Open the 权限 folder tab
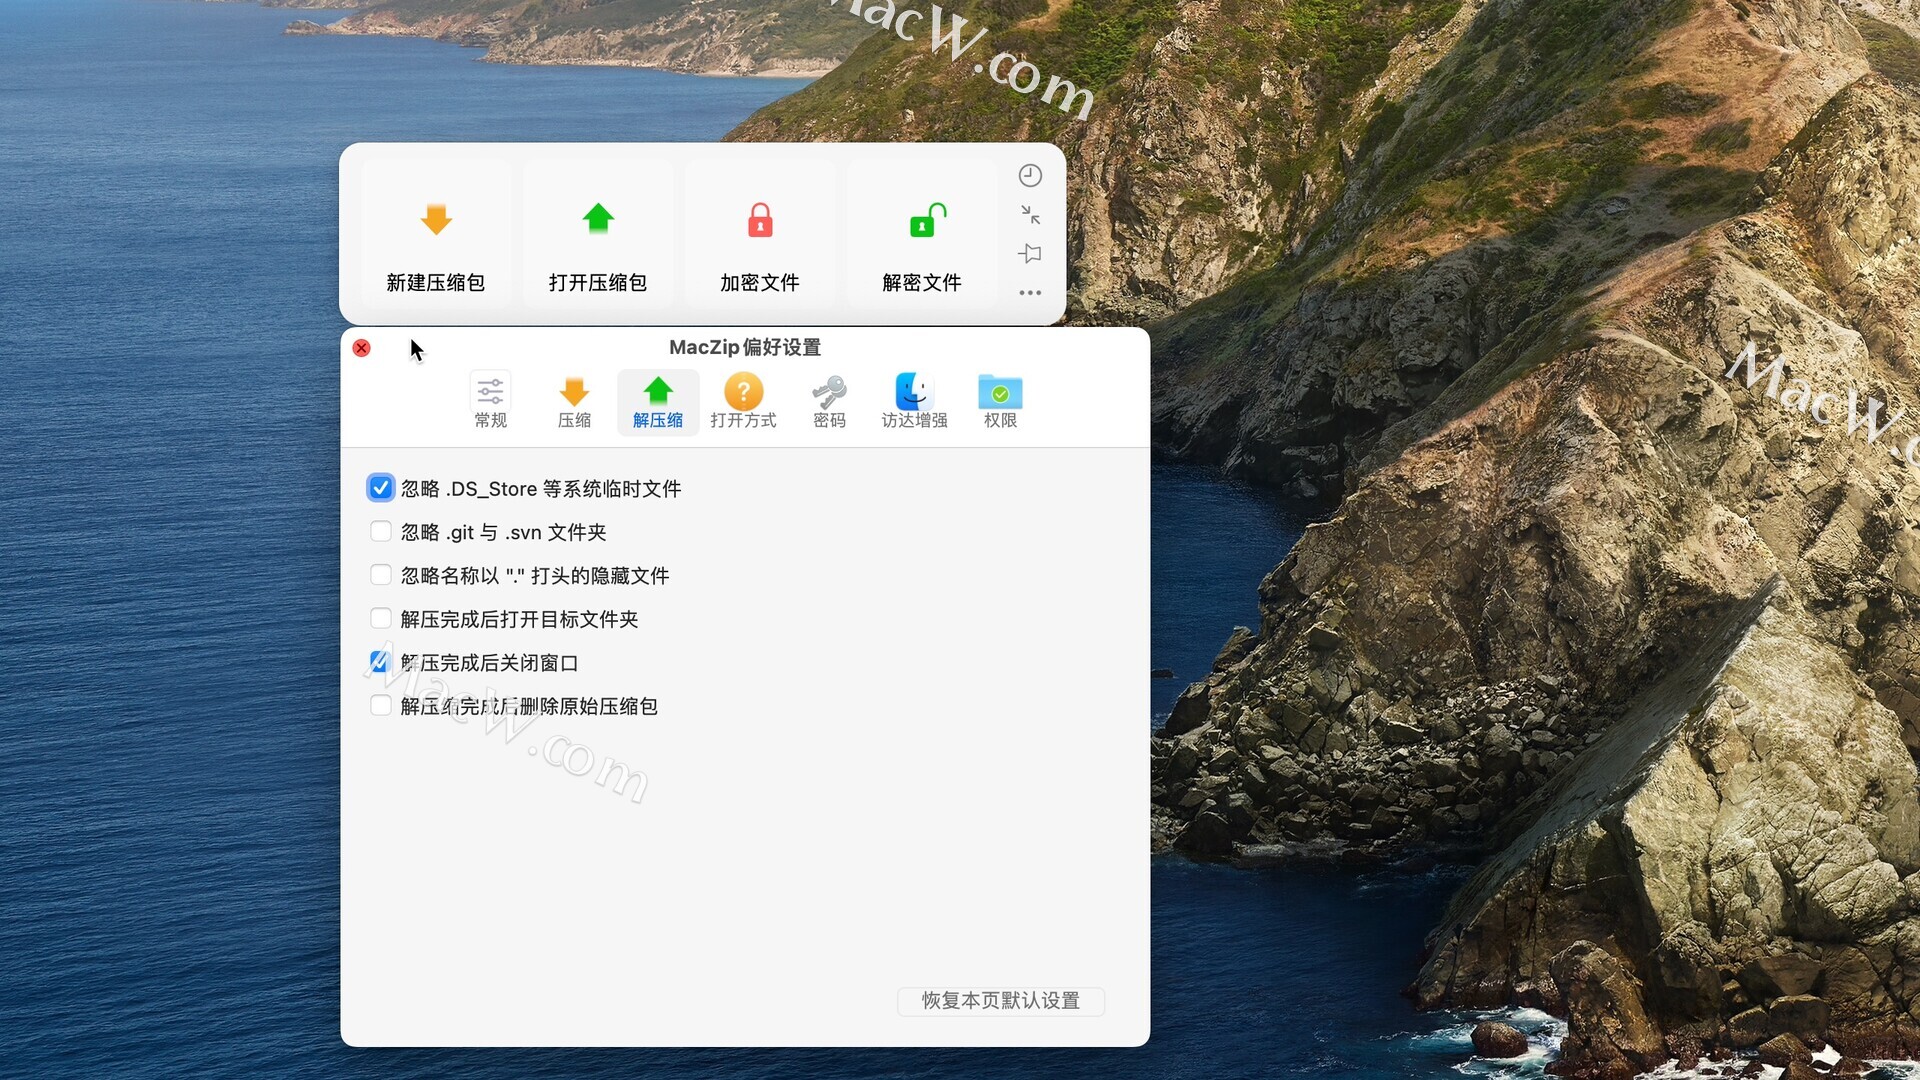The width and height of the screenshot is (1920, 1080). pyautogui.click(x=1000, y=402)
